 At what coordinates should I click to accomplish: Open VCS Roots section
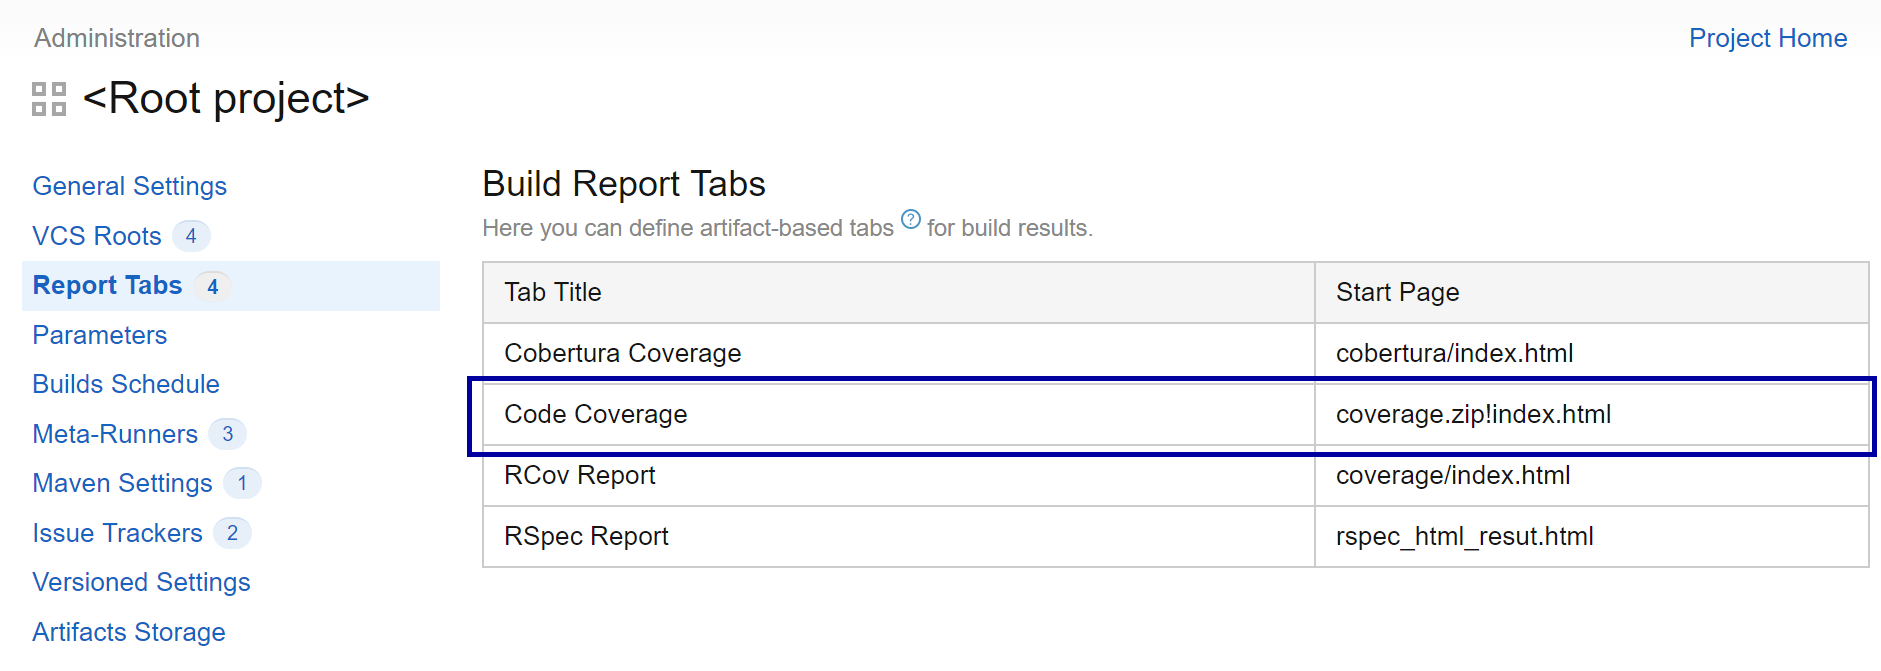pos(97,236)
